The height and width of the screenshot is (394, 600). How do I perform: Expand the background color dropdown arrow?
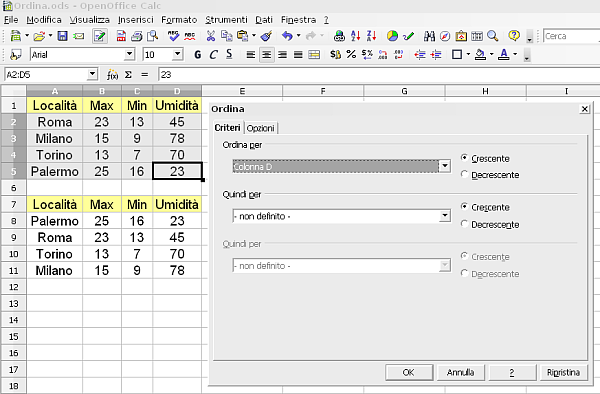pyautogui.click(x=492, y=54)
